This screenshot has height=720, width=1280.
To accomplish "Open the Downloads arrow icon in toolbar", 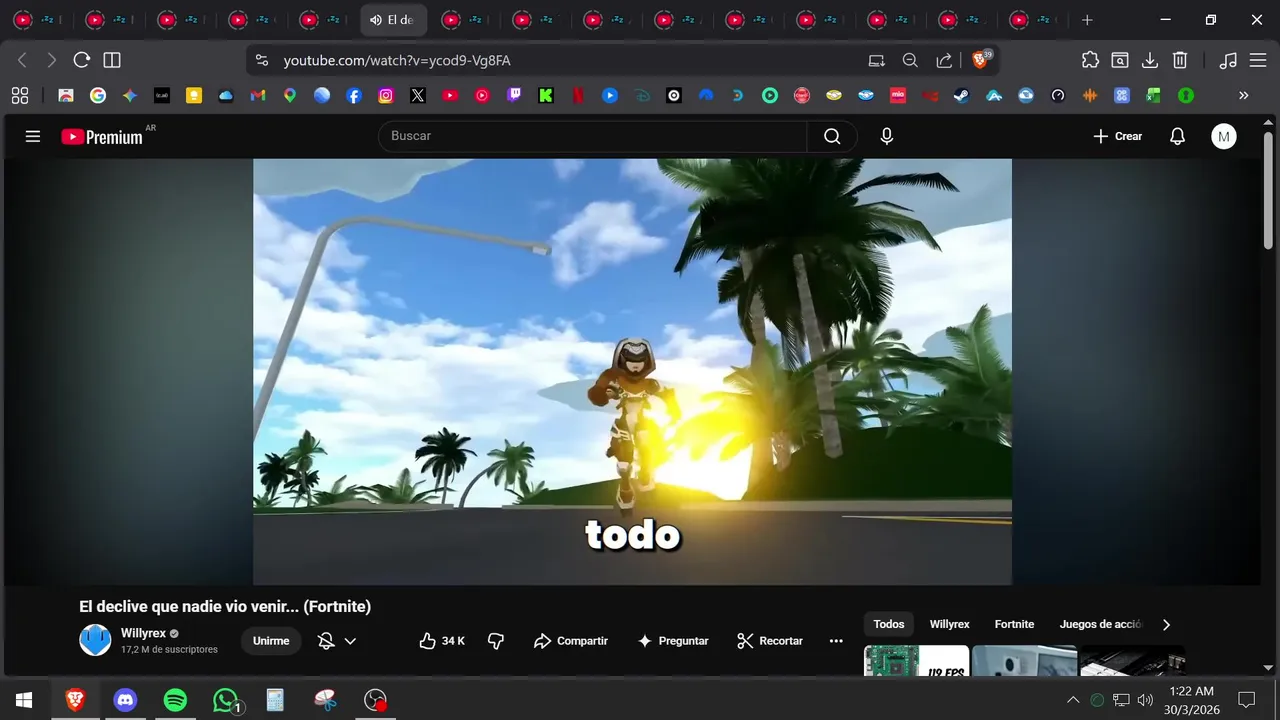I will [1150, 60].
